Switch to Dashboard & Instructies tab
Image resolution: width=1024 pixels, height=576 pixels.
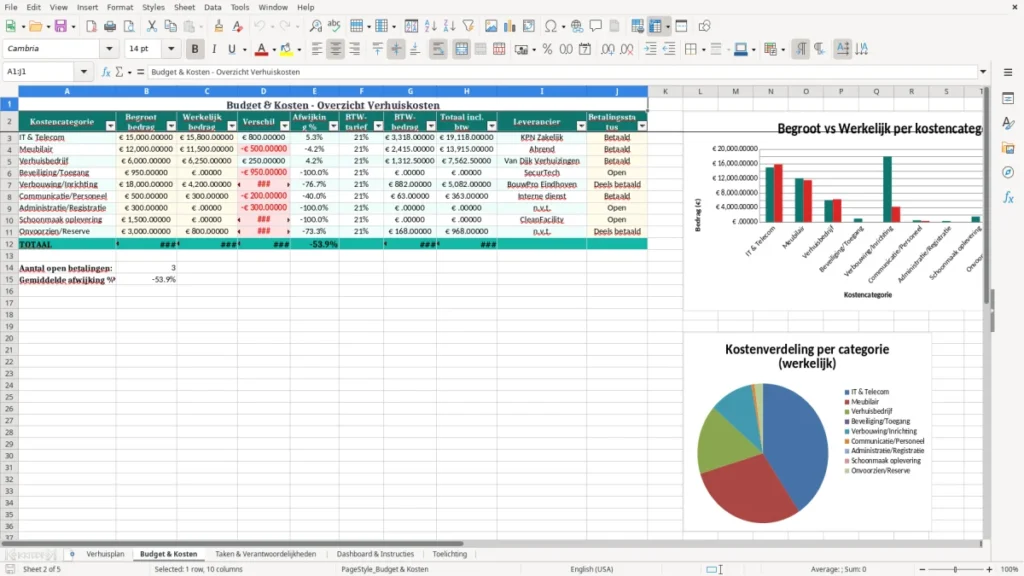tap(375, 554)
